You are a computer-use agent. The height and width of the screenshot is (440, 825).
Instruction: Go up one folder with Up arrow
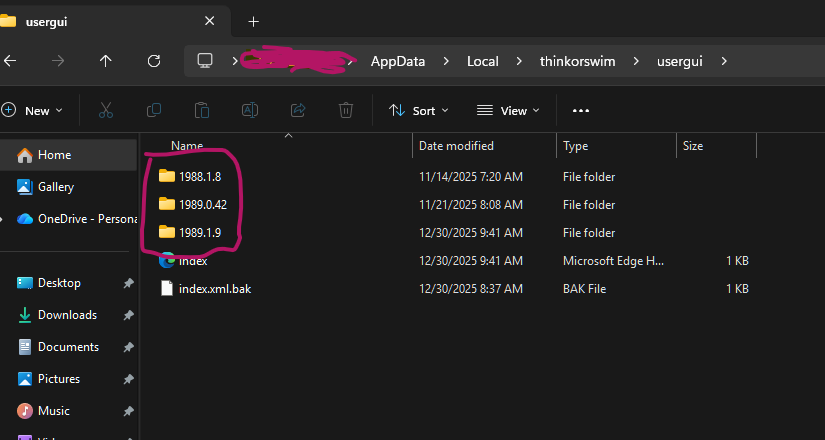point(106,61)
